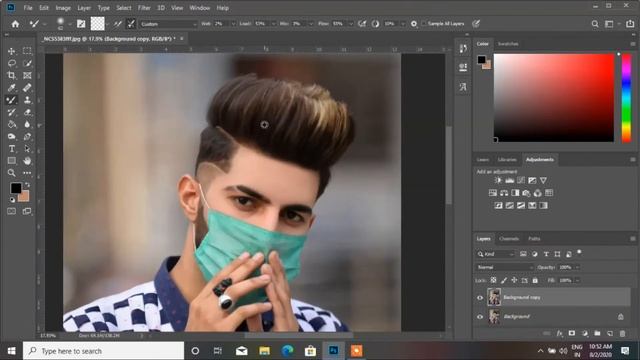Select the Spot Healing Brush tool
Image resolution: width=640 pixels, height=360 pixels.
tap(27, 88)
